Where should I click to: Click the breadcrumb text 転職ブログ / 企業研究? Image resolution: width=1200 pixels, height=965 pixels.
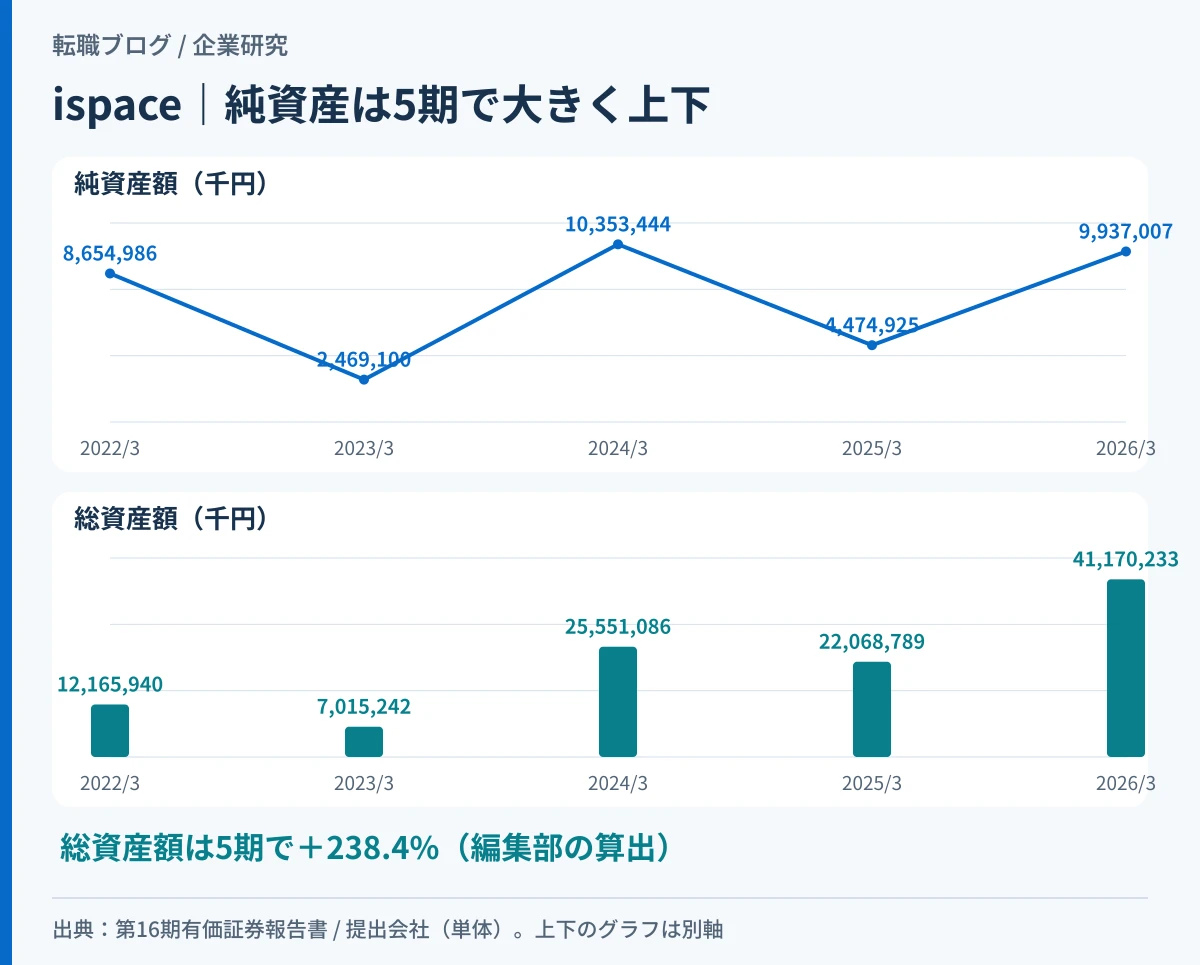pyautogui.click(x=170, y=46)
